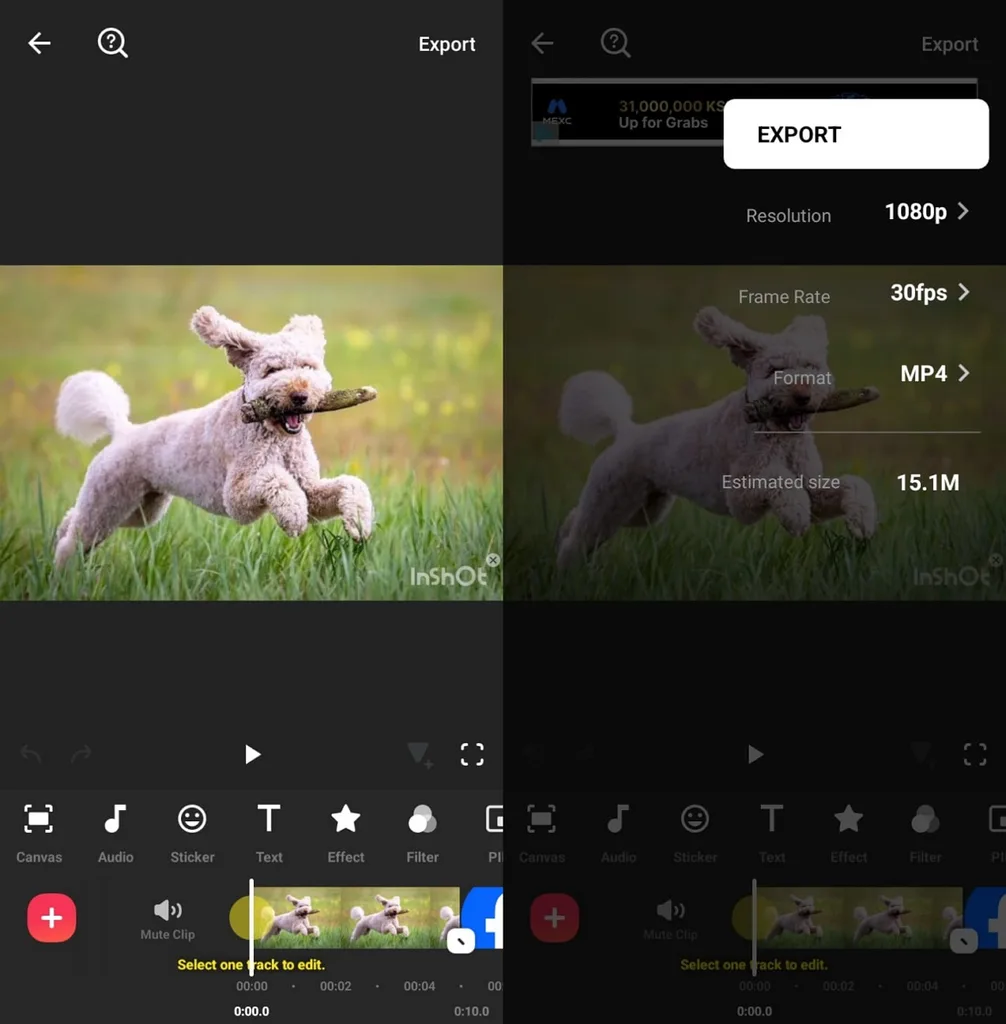Screen dimensions: 1006x1024
Task: Tap dimmed dog clip in right timeline
Action: (x=859, y=917)
